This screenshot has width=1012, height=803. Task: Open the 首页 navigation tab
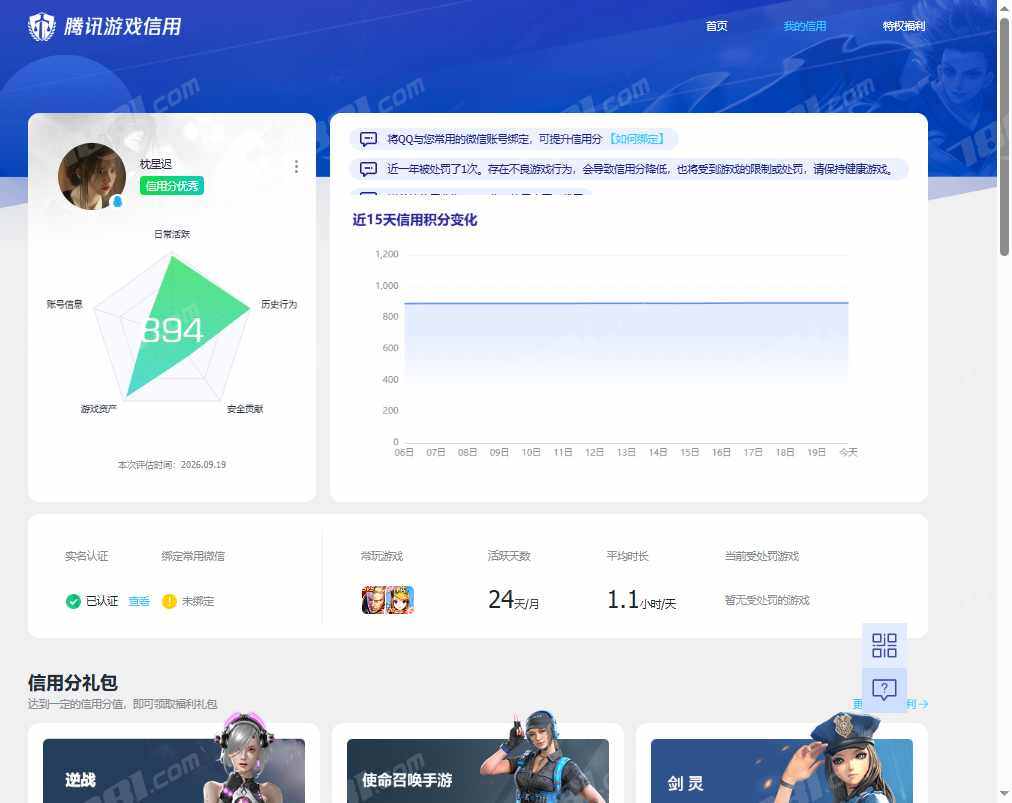coord(716,26)
